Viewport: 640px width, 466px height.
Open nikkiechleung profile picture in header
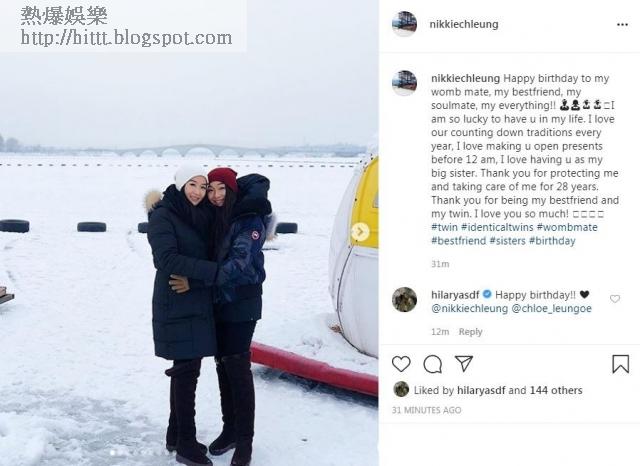pyautogui.click(x=404, y=24)
